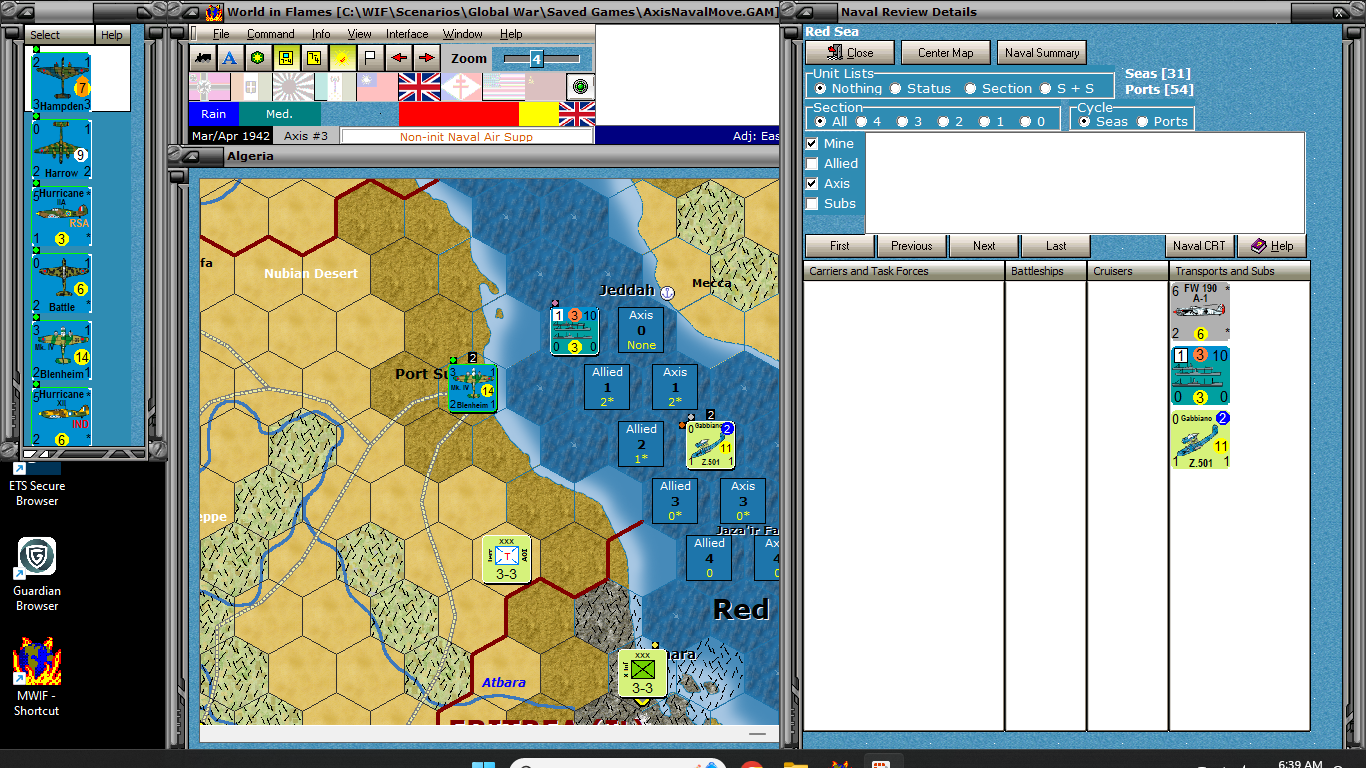This screenshot has height=768, width=1366.
Task: Select the Harrow aircraft unit in the list
Action: click(x=62, y=149)
